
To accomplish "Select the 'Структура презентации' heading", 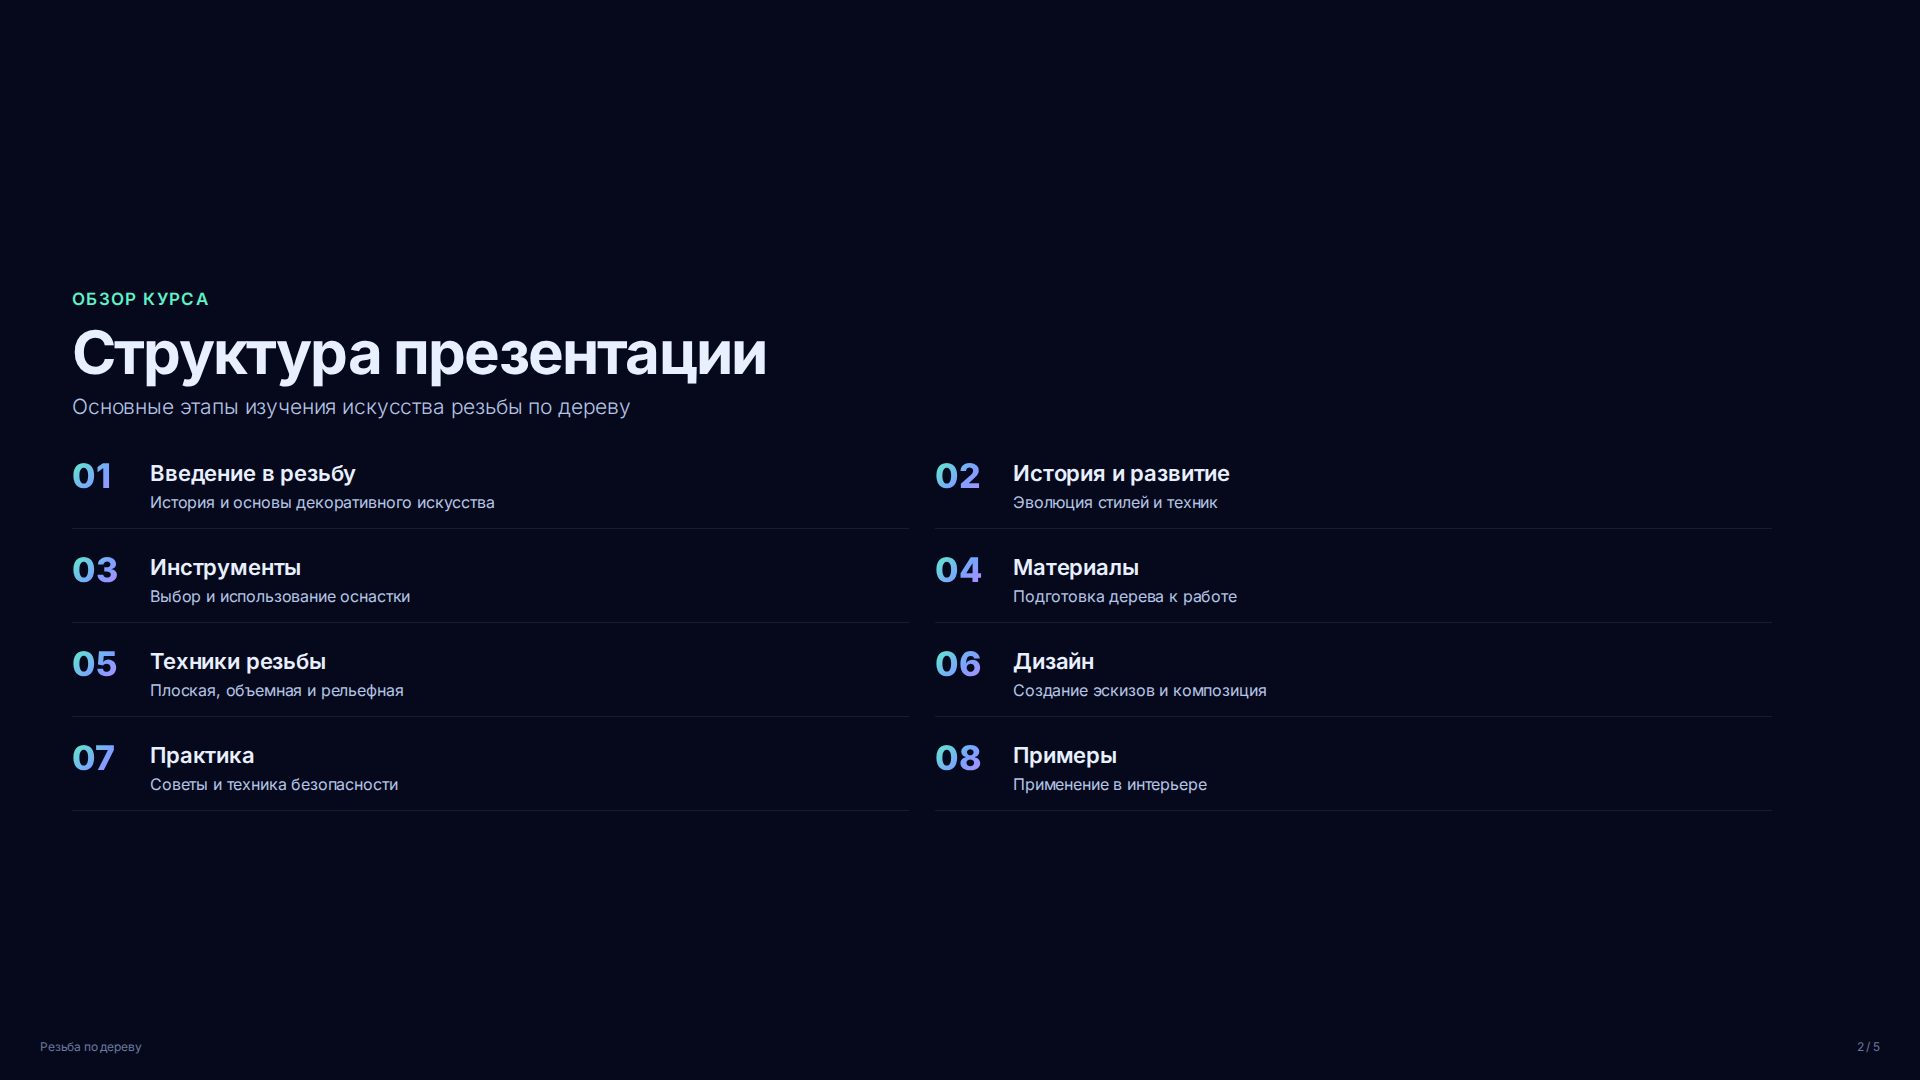I will pyautogui.click(x=419, y=354).
